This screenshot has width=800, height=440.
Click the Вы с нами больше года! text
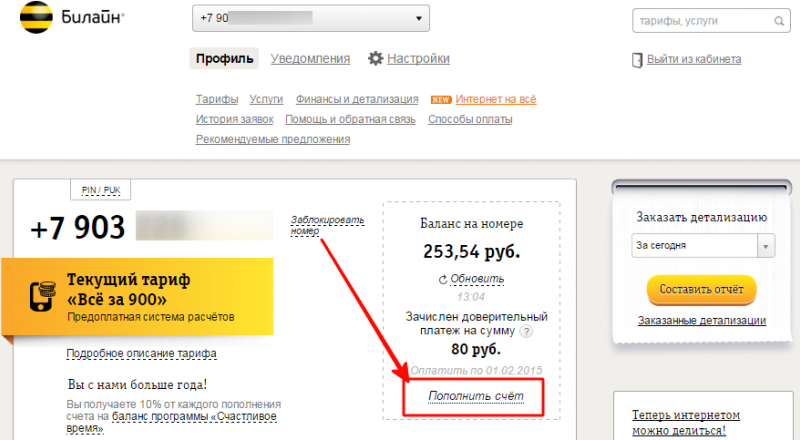point(137,384)
